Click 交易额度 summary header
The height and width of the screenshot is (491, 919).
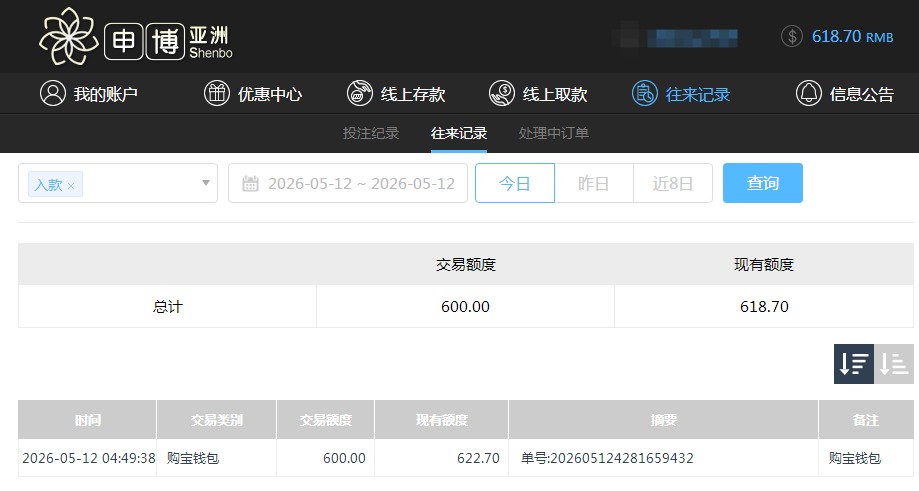click(x=465, y=265)
